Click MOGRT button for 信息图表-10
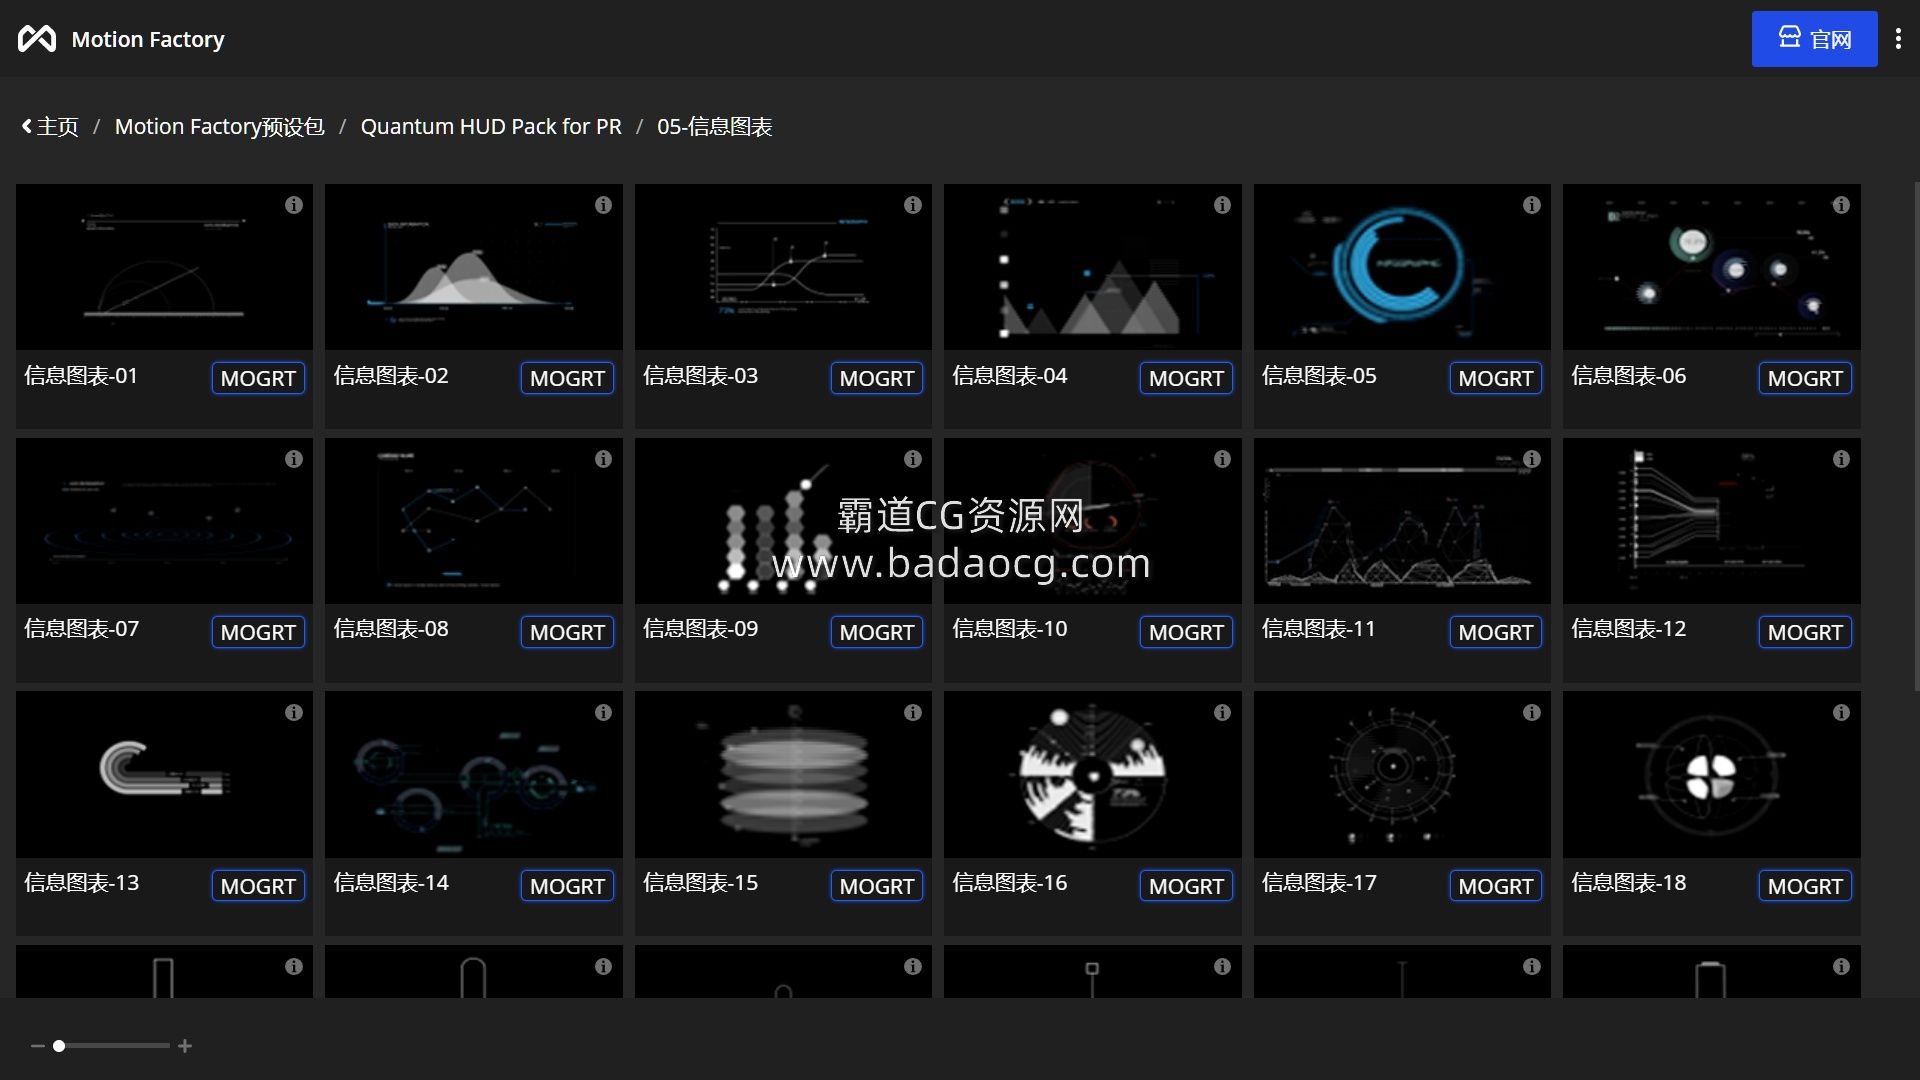 (1186, 632)
